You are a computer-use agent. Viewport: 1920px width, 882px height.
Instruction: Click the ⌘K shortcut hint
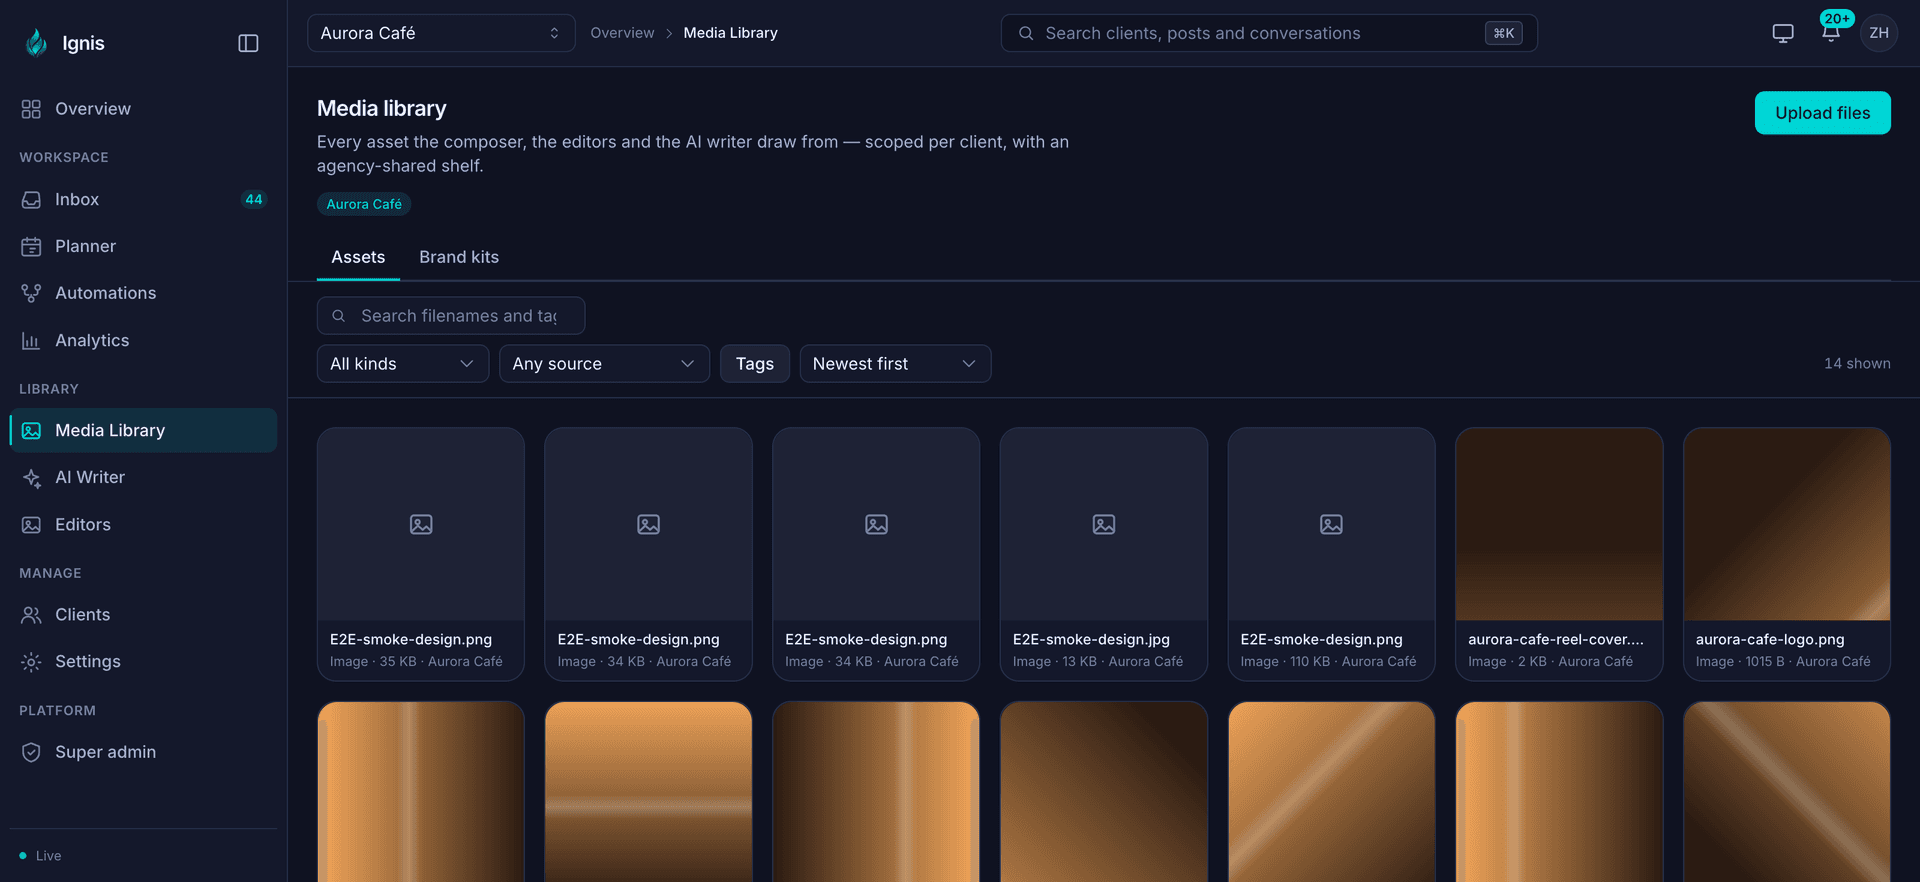[x=1503, y=33]
